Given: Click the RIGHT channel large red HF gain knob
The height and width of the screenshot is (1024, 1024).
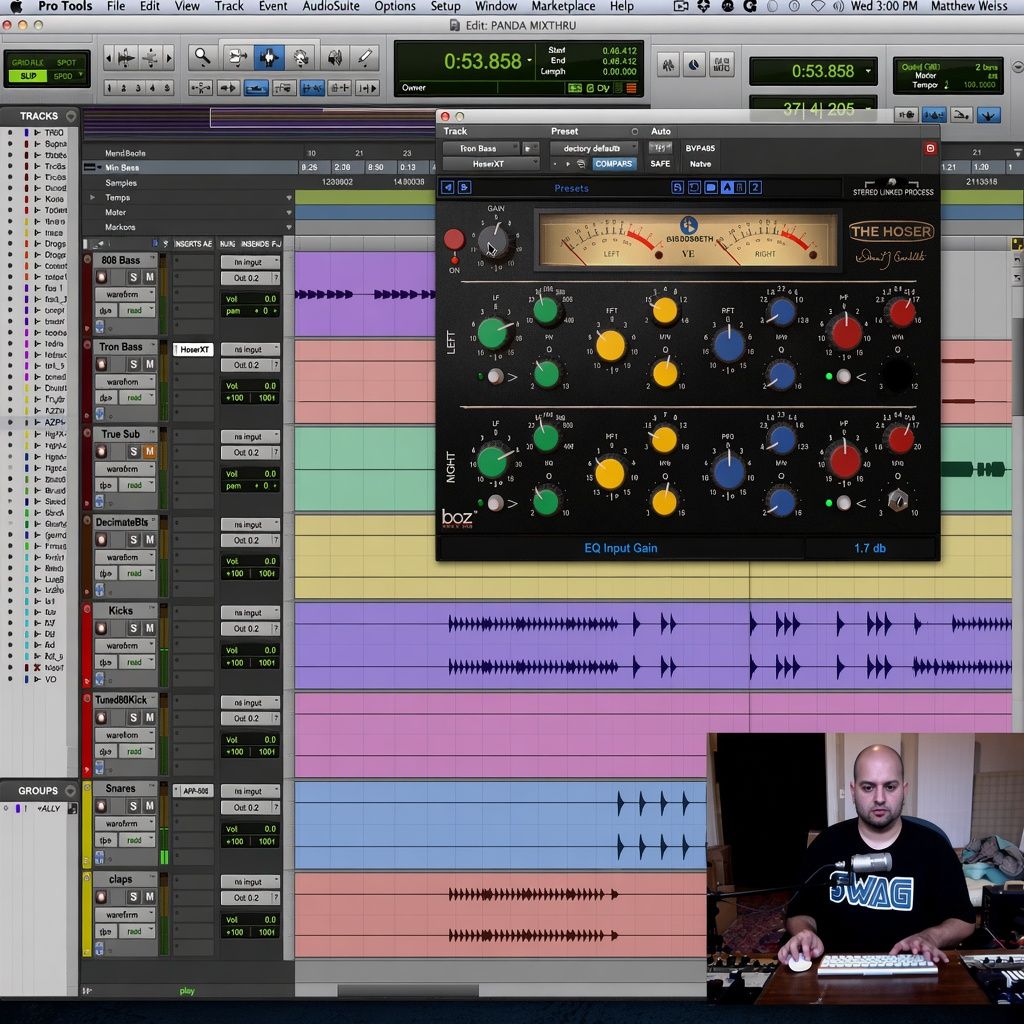Looking at the screenshot, I should (845, 460).
